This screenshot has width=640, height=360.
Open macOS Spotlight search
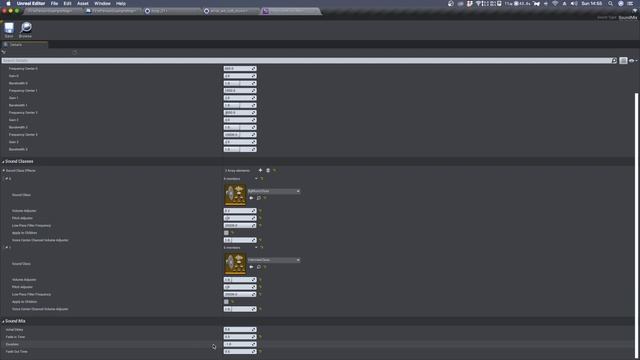pos(610,3)
